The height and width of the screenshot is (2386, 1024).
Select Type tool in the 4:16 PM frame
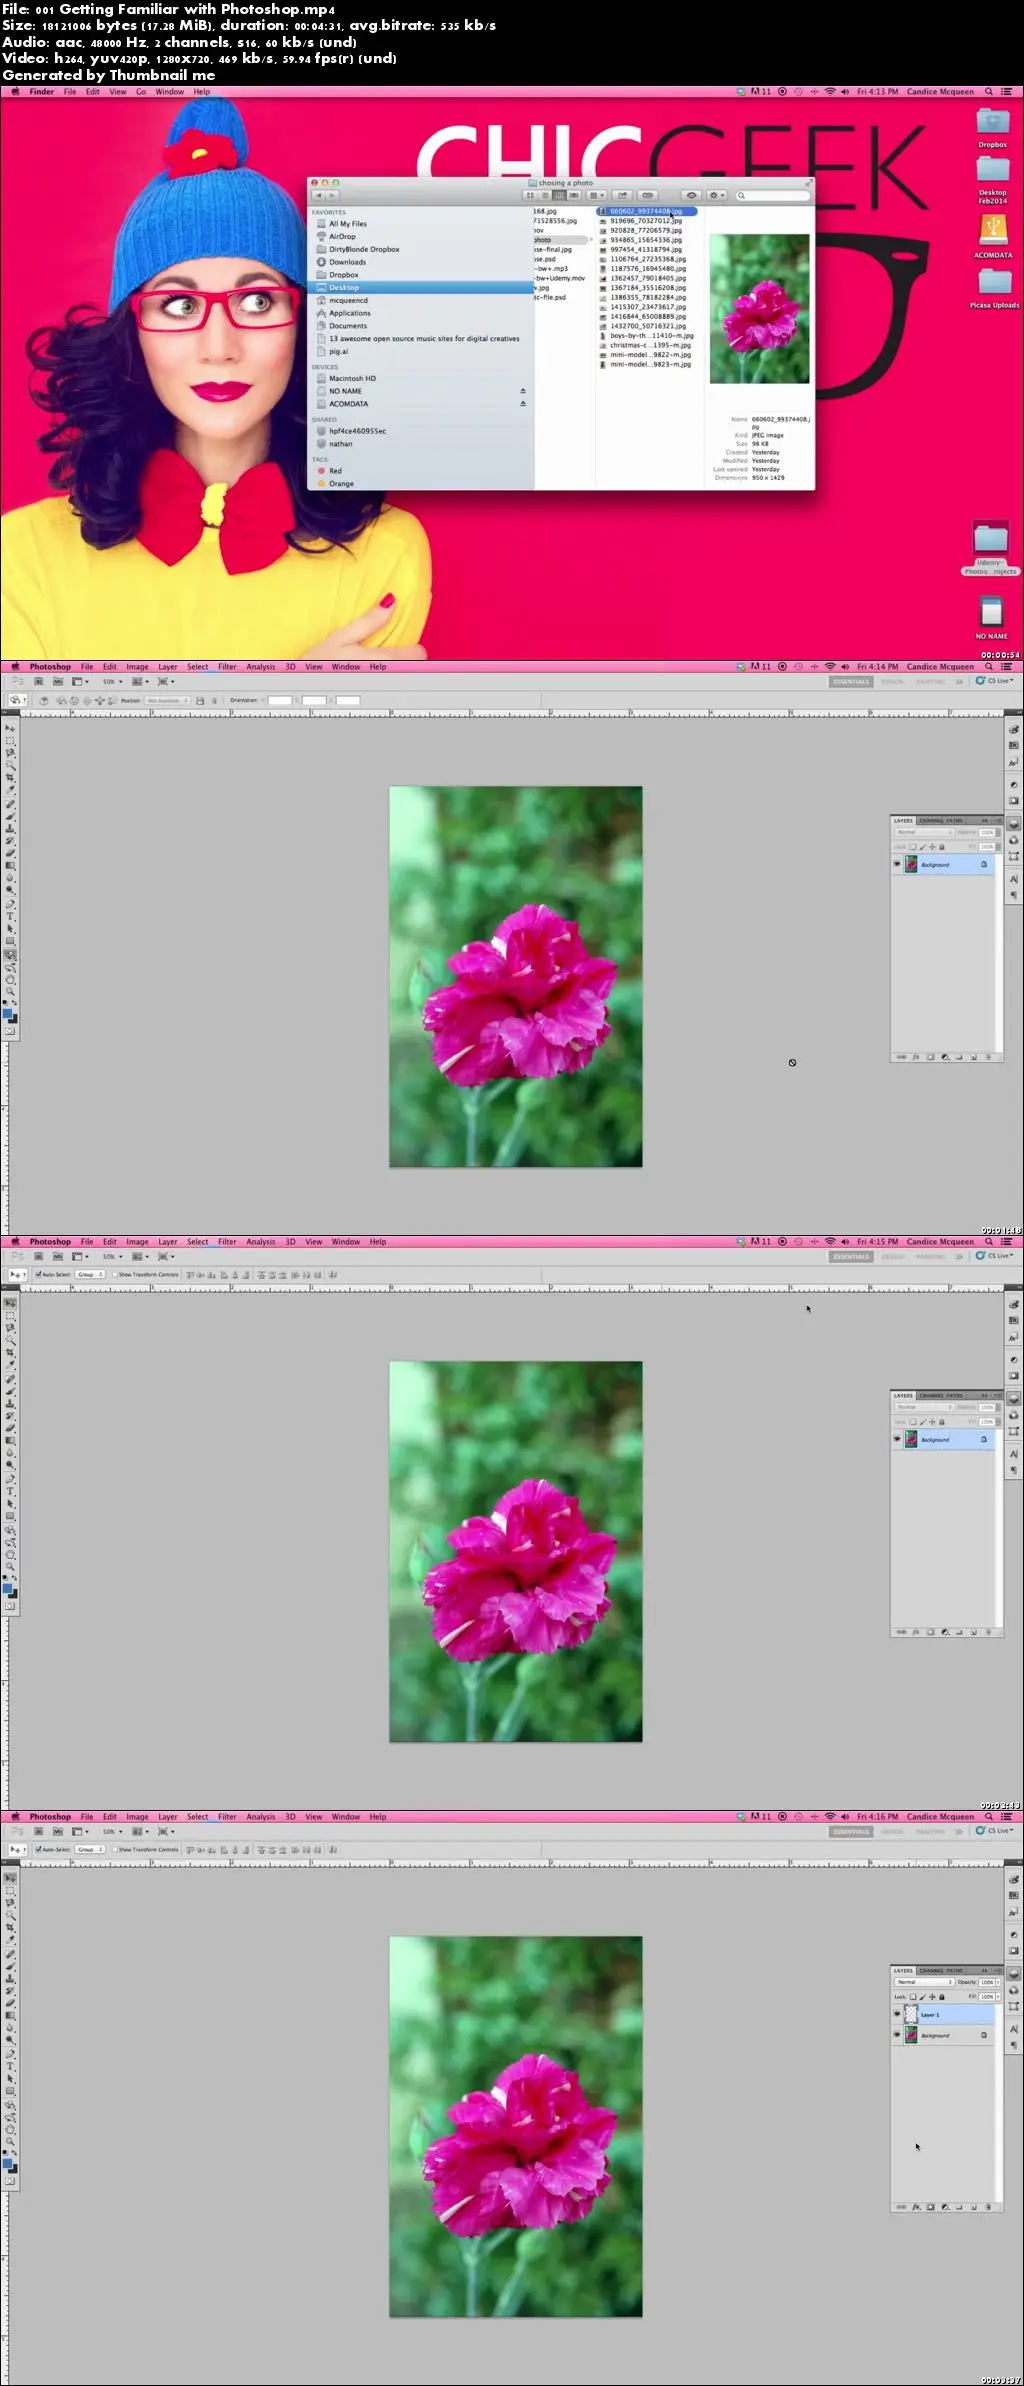tap(10, 2066)
